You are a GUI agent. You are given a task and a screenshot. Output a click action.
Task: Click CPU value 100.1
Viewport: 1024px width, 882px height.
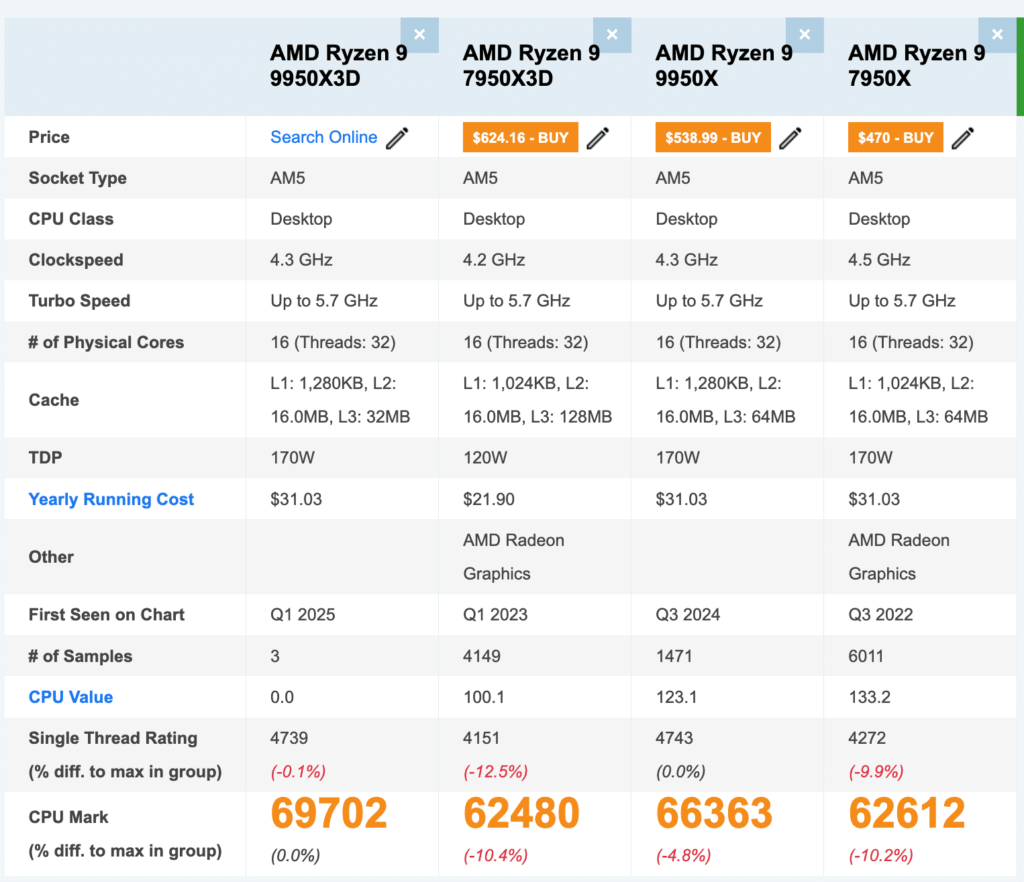tap(483, 697)
